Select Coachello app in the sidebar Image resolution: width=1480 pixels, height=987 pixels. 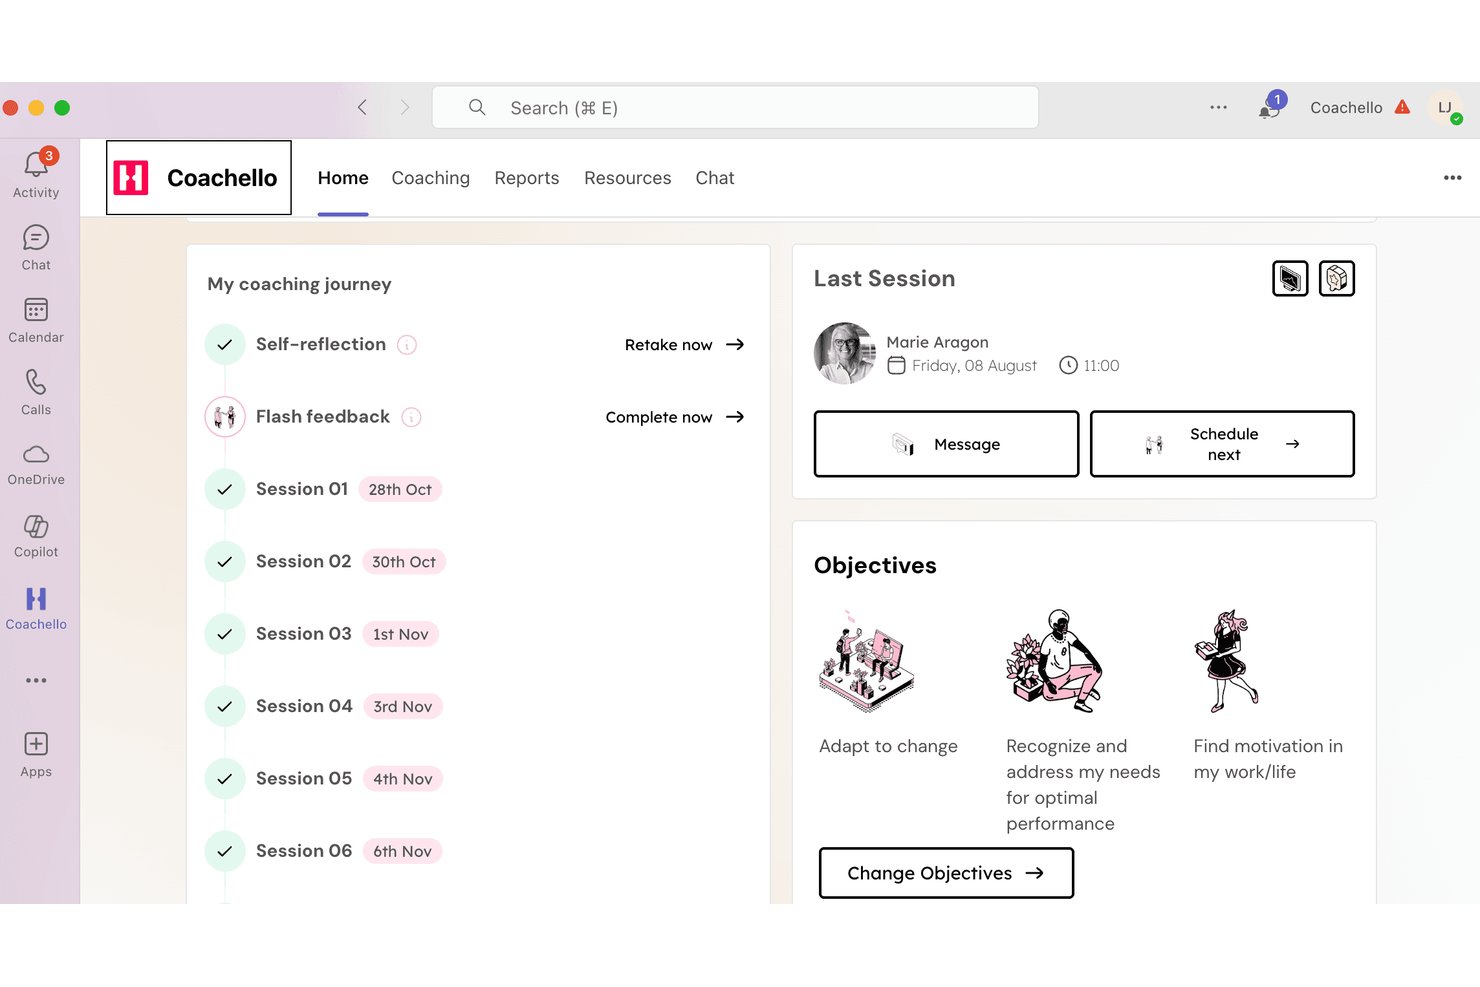36,608
